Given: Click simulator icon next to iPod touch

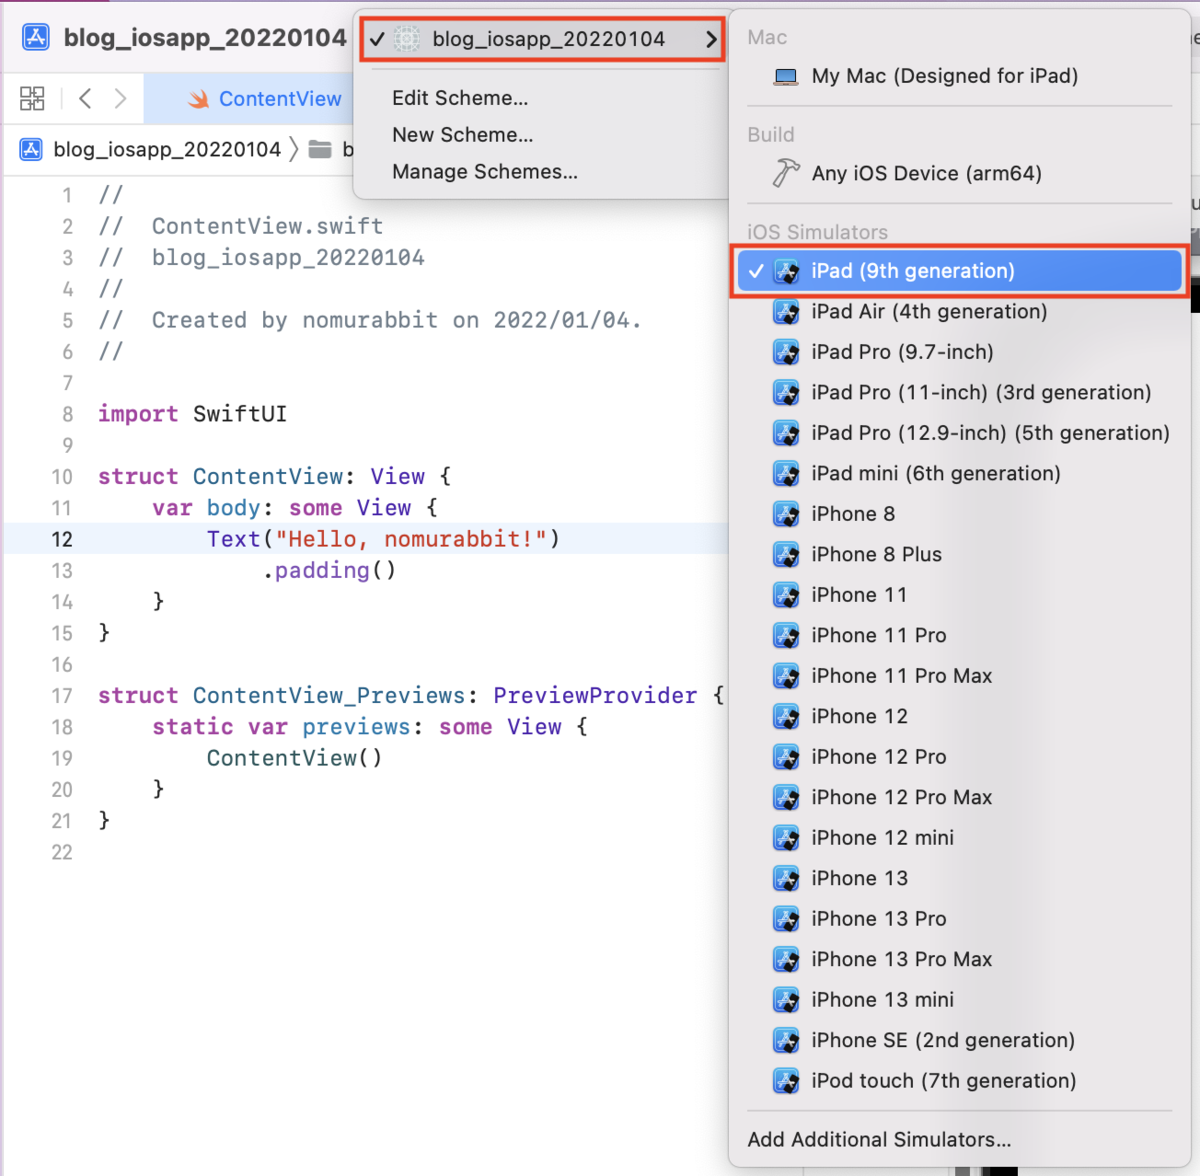Looking at the screenshot, I should coord(787,1081).
